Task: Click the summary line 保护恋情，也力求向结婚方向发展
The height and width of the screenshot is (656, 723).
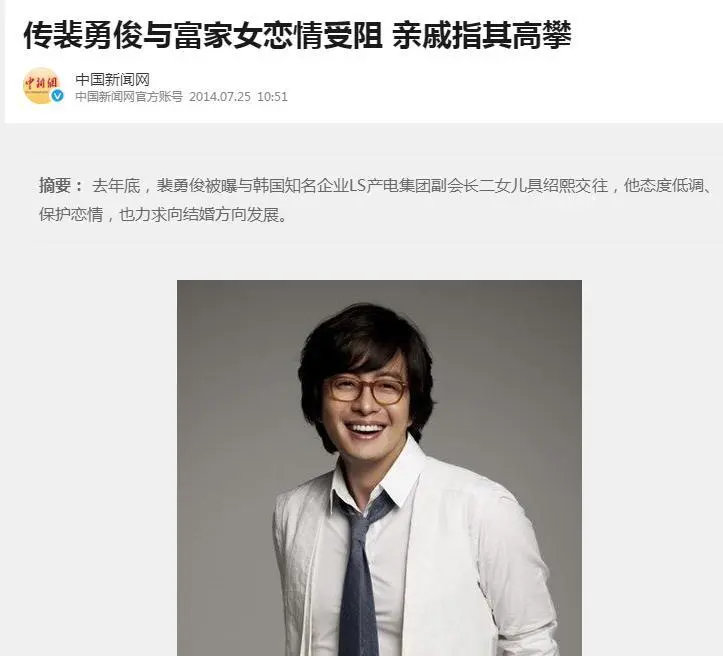Action: [x=163, y=214]
